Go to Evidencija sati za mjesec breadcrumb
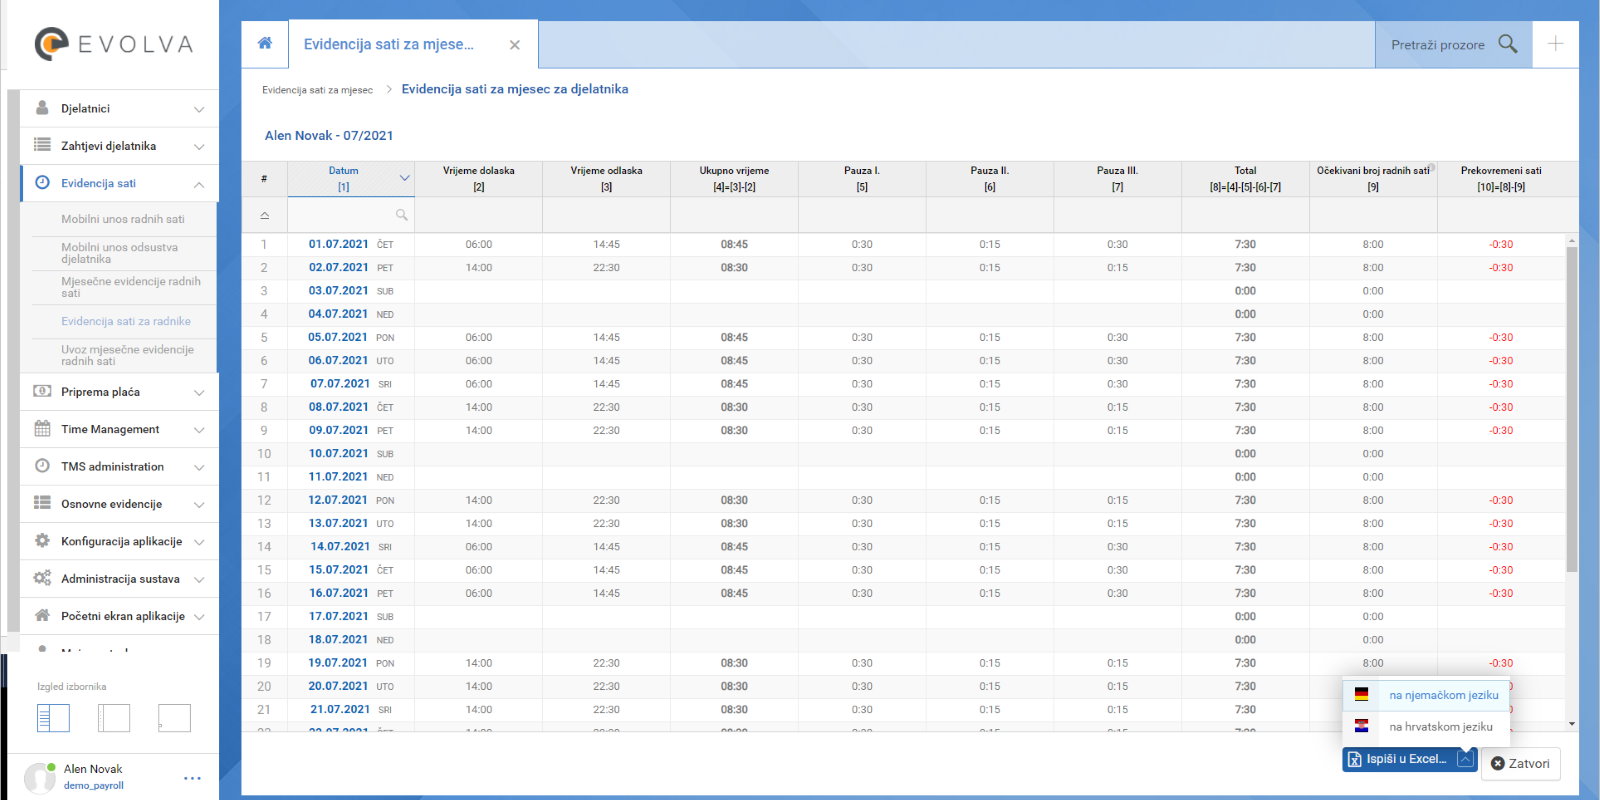Screen dimensions: 1600x800 pos(317,90)
